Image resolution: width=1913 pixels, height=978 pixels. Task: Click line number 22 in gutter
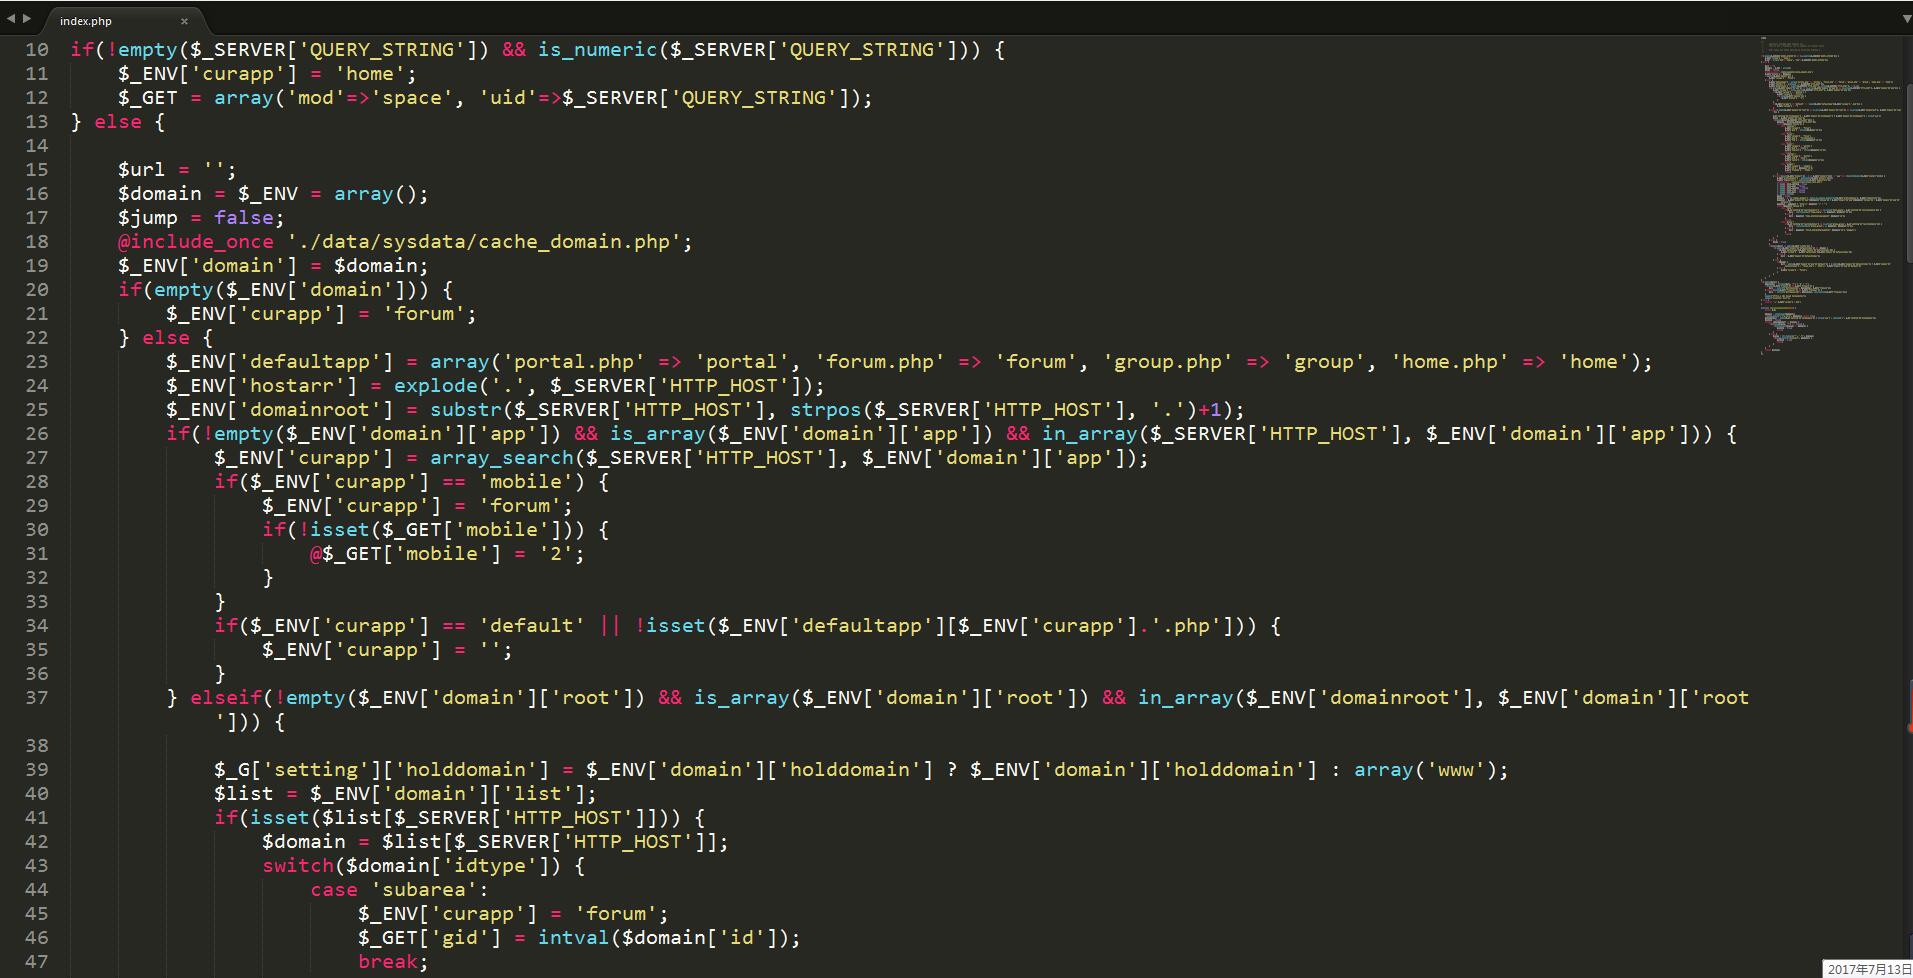[37, 338]
